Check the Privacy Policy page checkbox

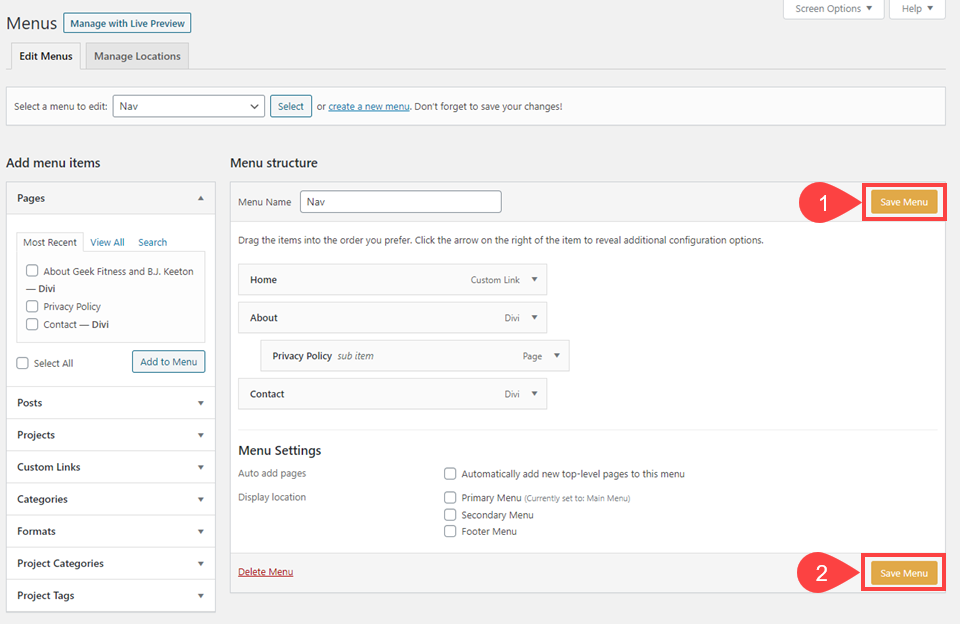tap(31, 308)
